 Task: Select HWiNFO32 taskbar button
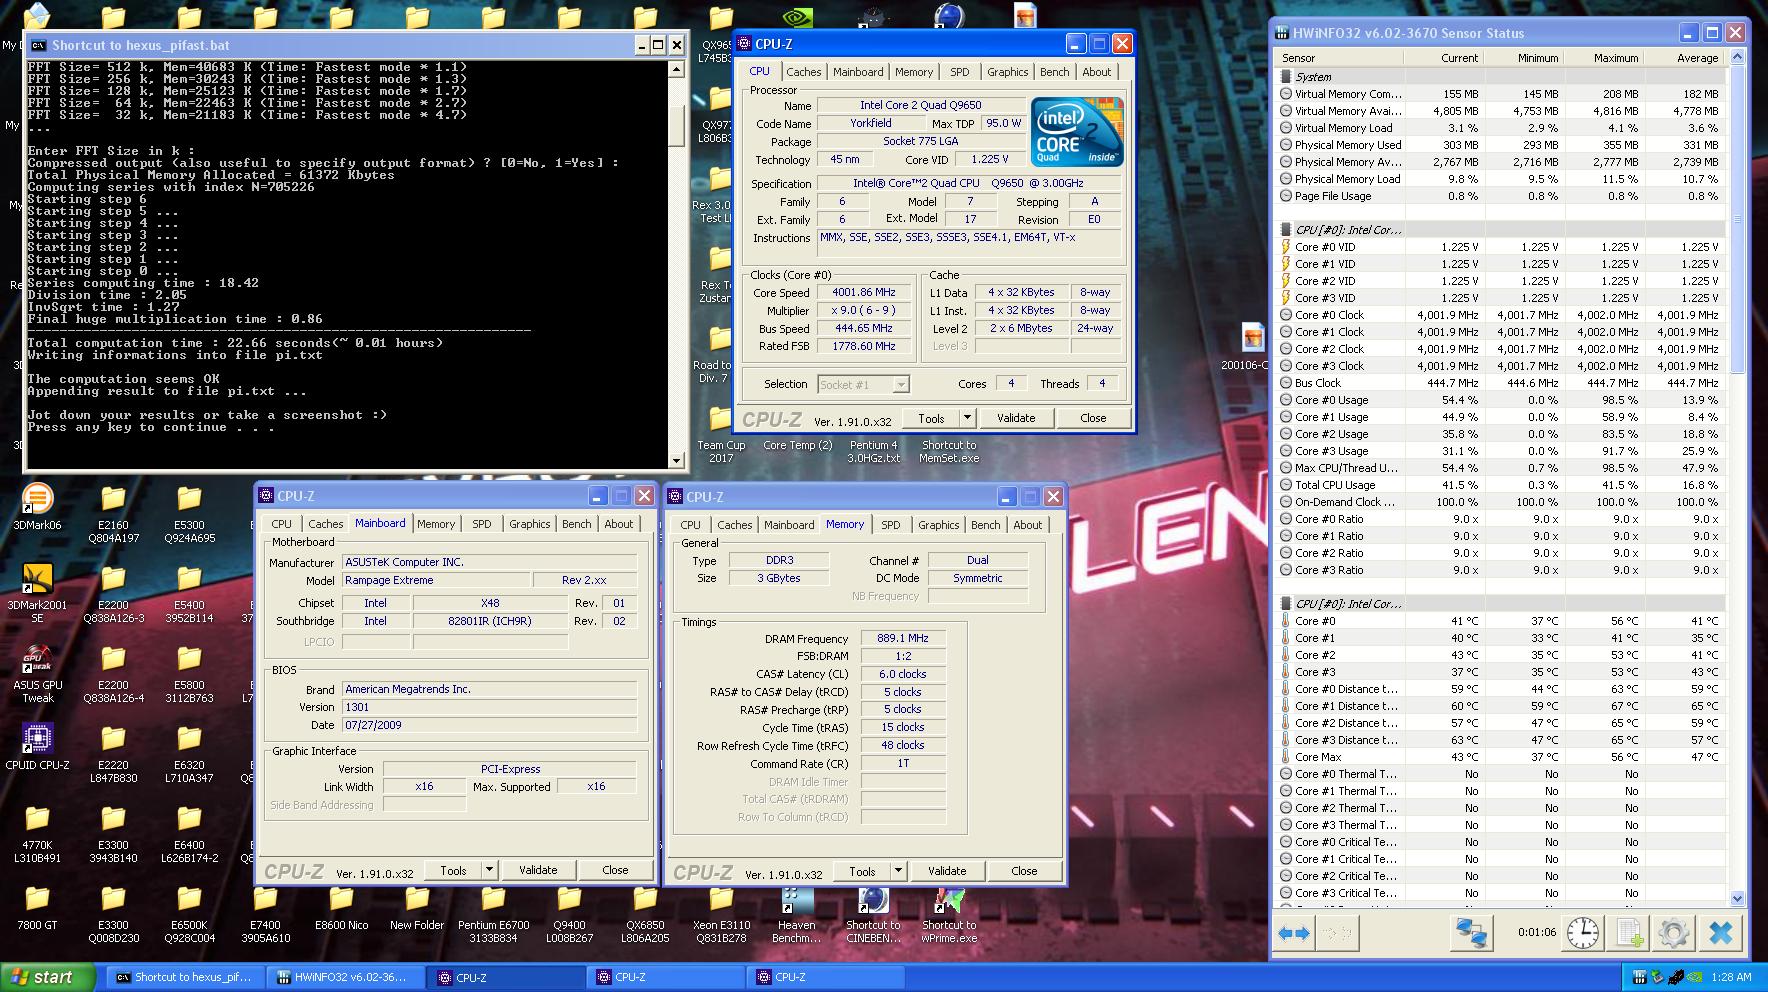(345, 977)
